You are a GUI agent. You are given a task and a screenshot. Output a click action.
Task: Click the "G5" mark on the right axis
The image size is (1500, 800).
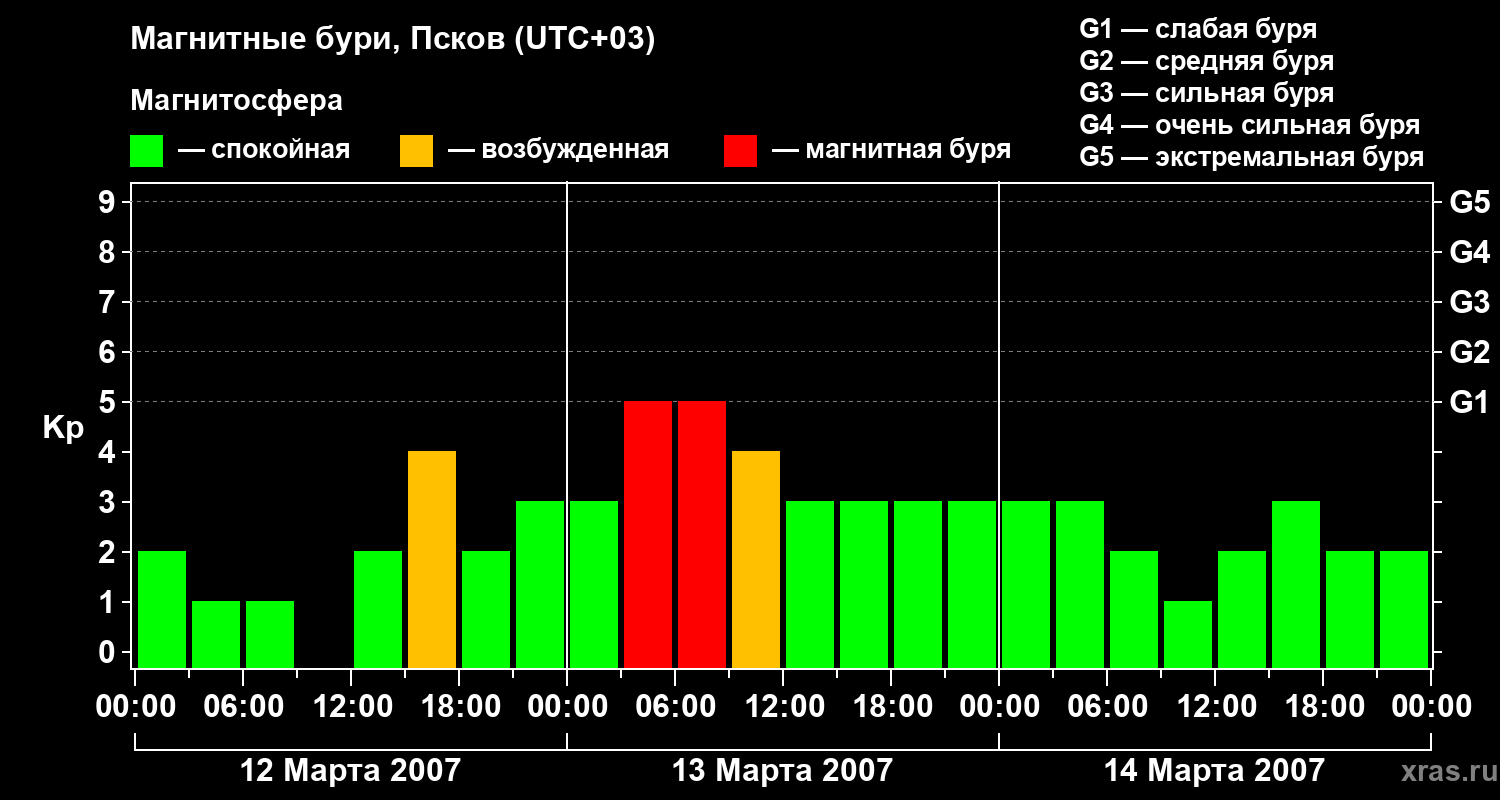pos(1470,202)
